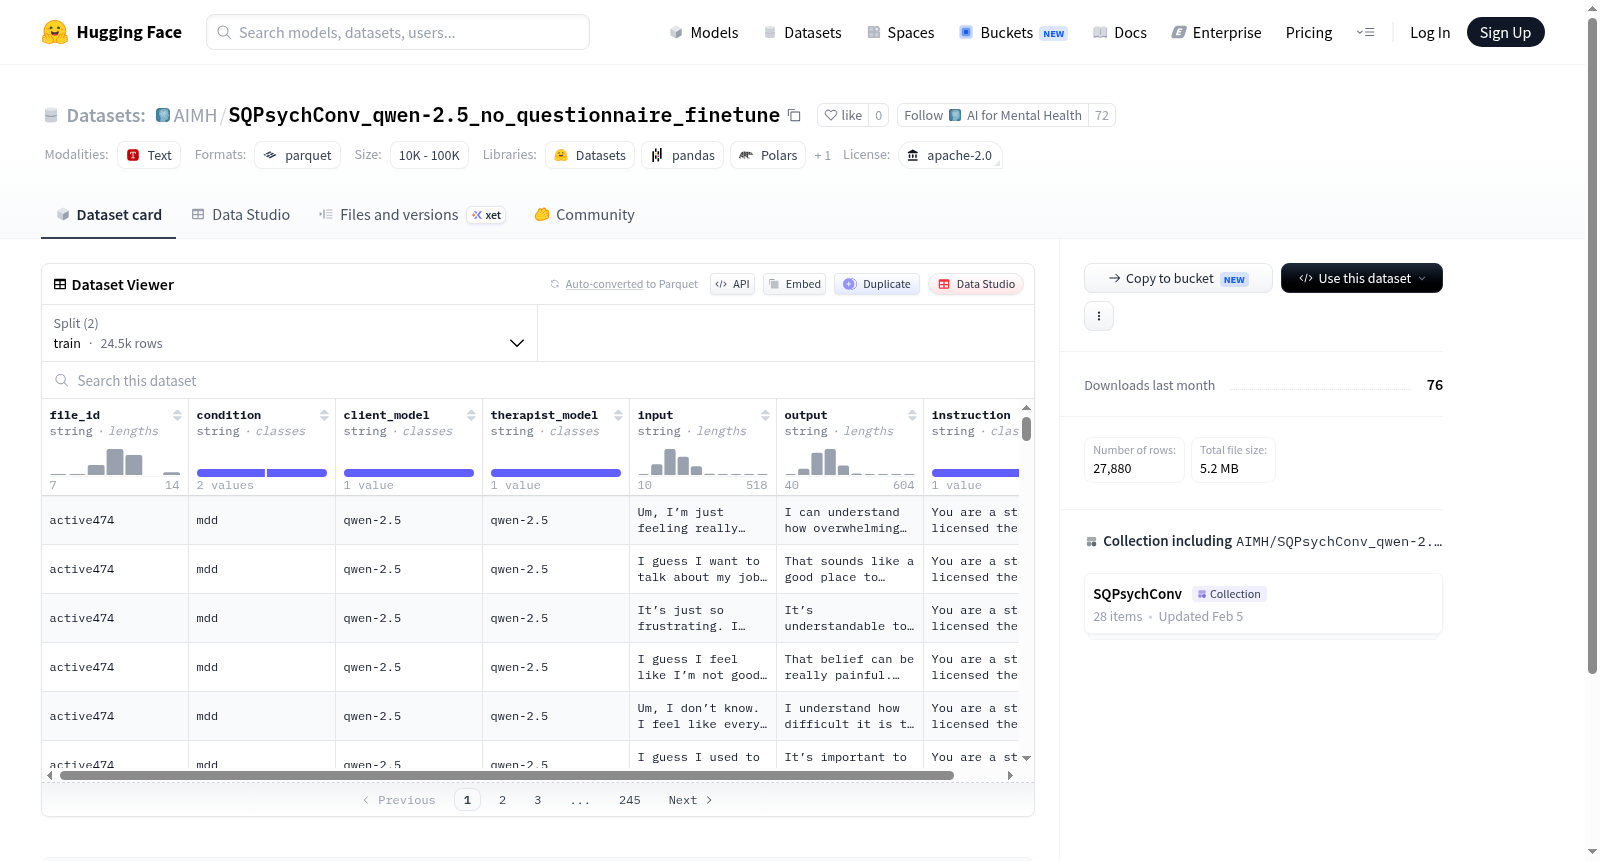Select the Text modality tag

point(149,155)
